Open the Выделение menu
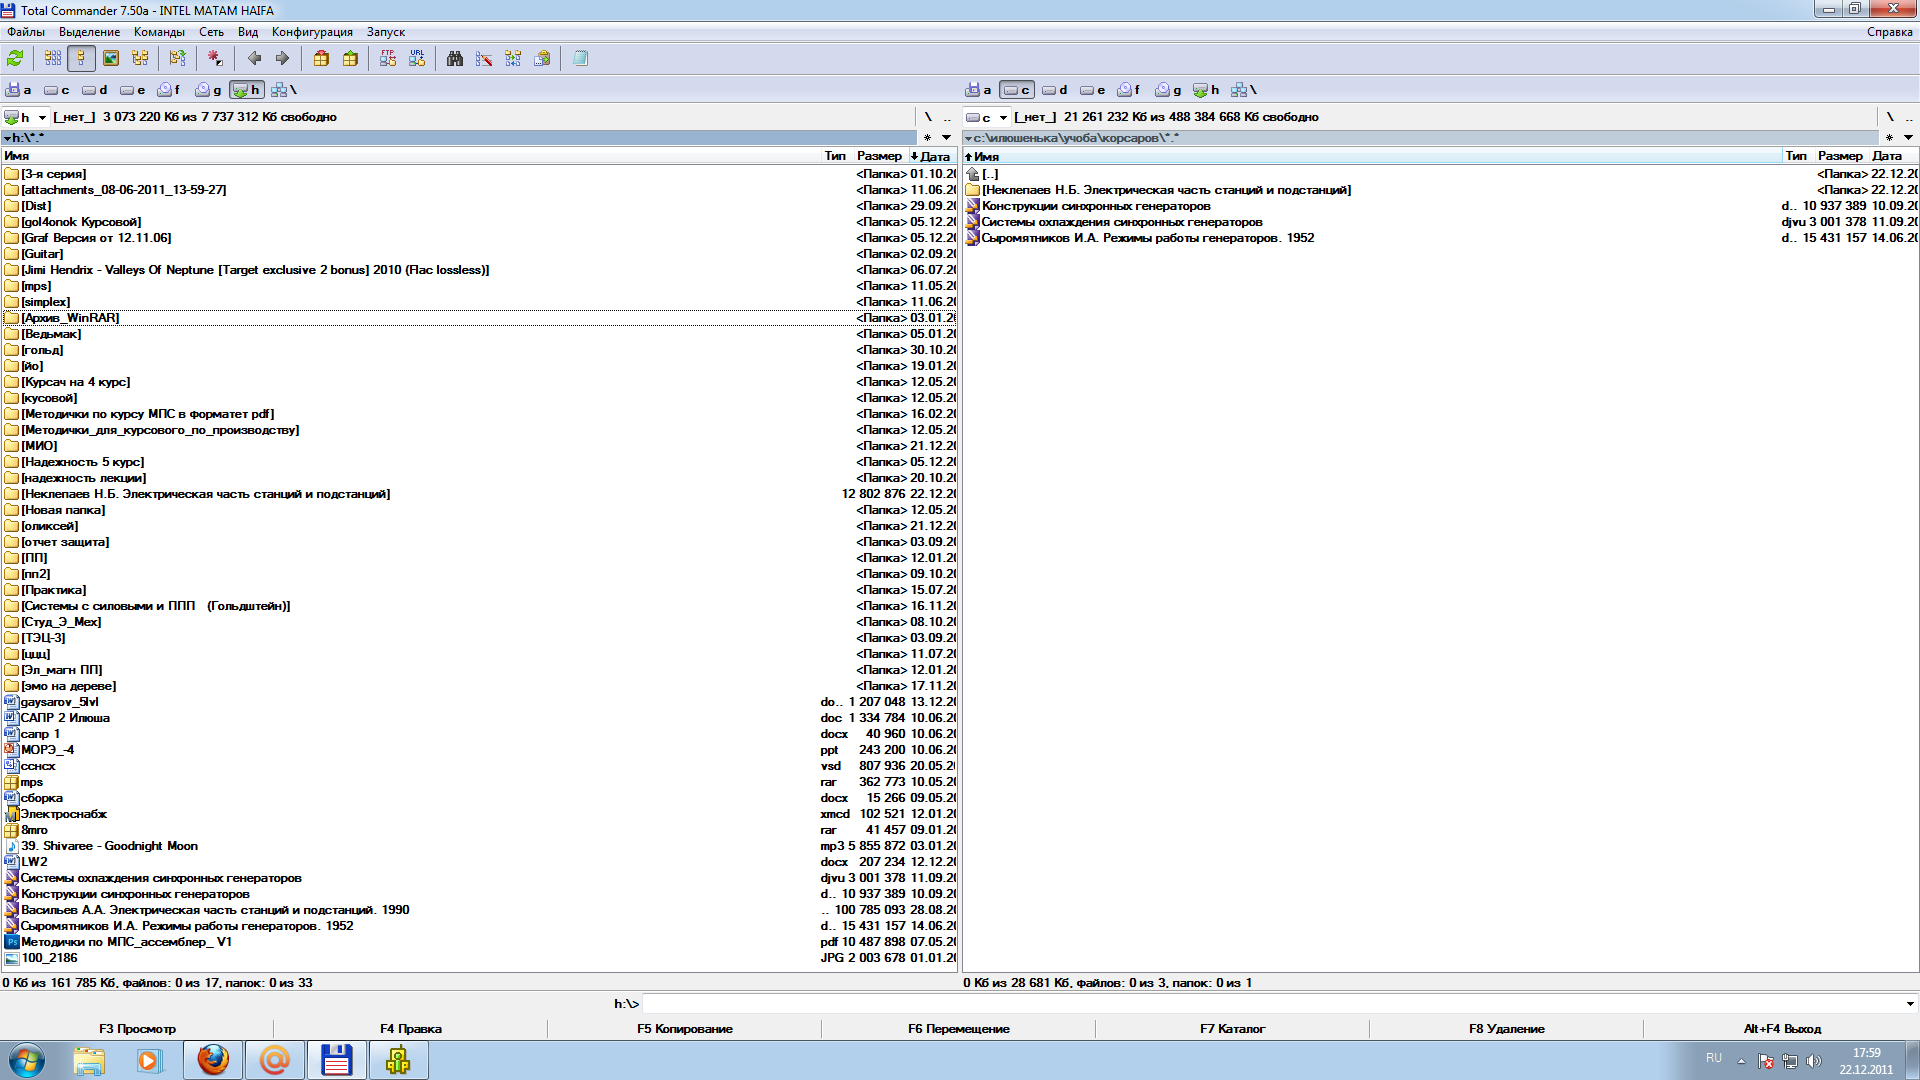1920x1080 pixels. coord(89,32)
